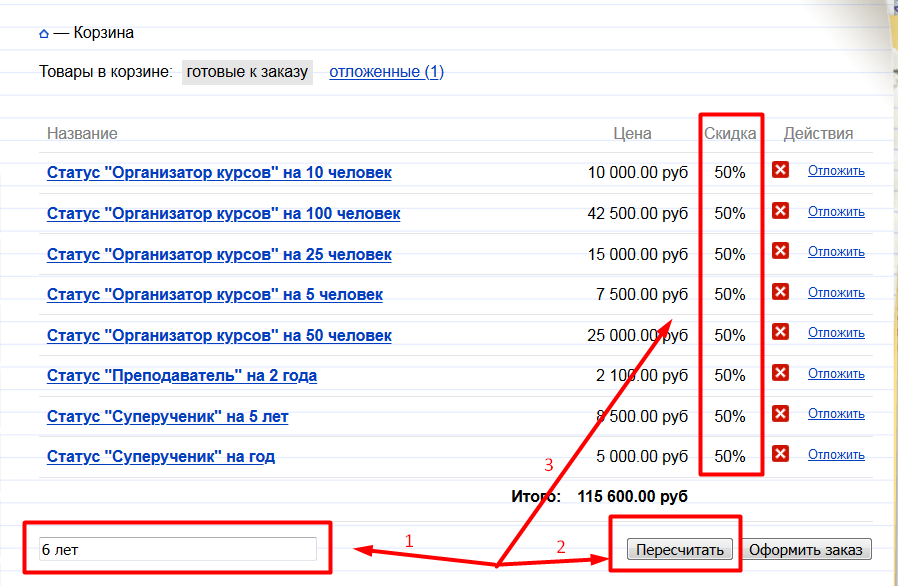Image resolution: width=898 pixels, height=586 pixels.
Task: Postpone "Организатор курсов" на 25 человек via Отложить
Action: [x=836, y=252]
